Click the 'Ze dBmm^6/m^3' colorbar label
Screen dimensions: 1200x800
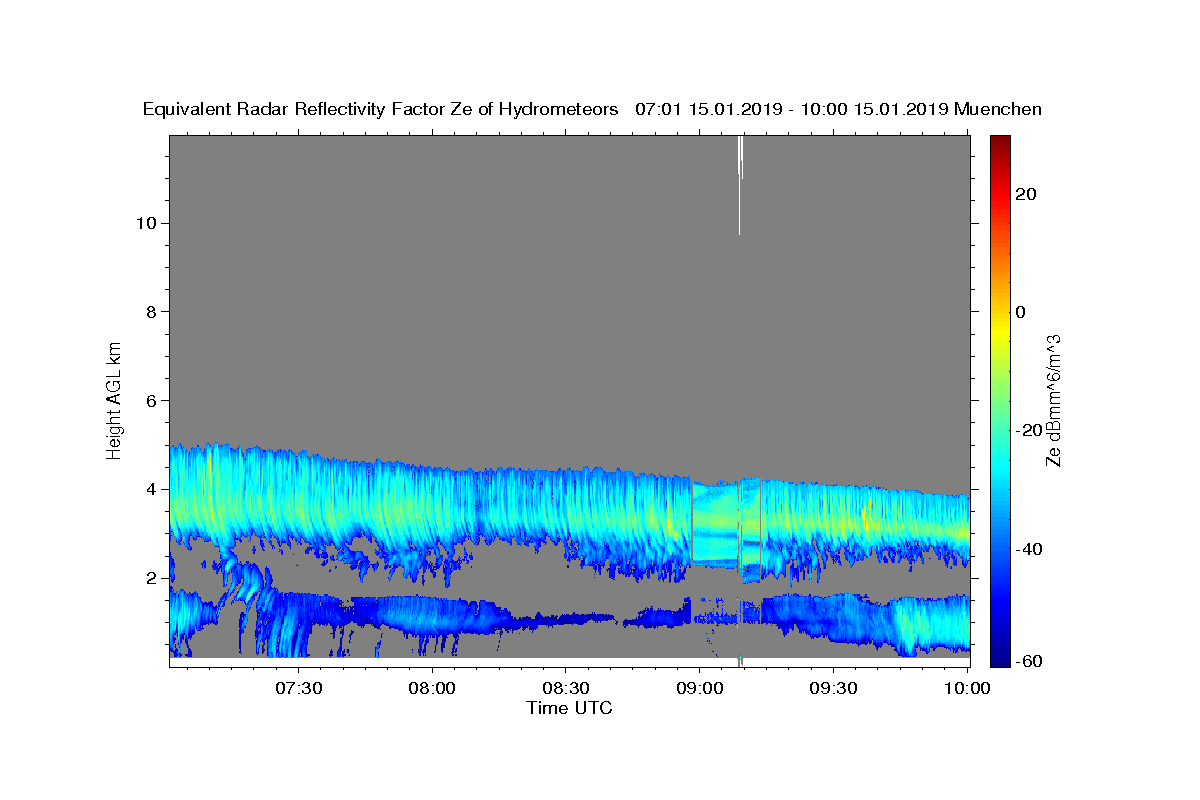tap(1052, 400)
